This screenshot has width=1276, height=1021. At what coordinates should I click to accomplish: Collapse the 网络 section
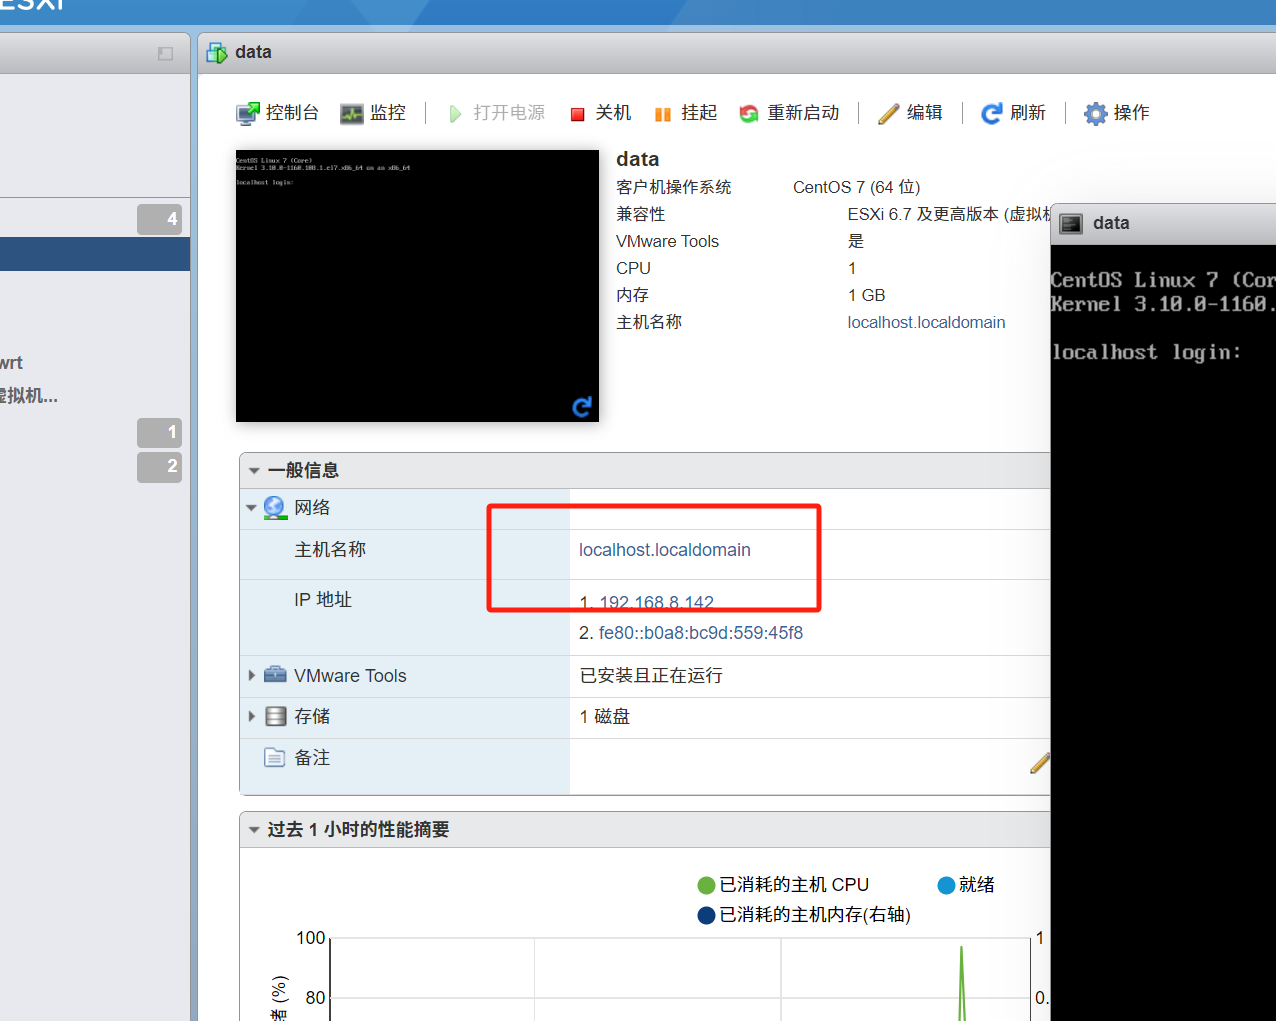[x=252, y=508]
